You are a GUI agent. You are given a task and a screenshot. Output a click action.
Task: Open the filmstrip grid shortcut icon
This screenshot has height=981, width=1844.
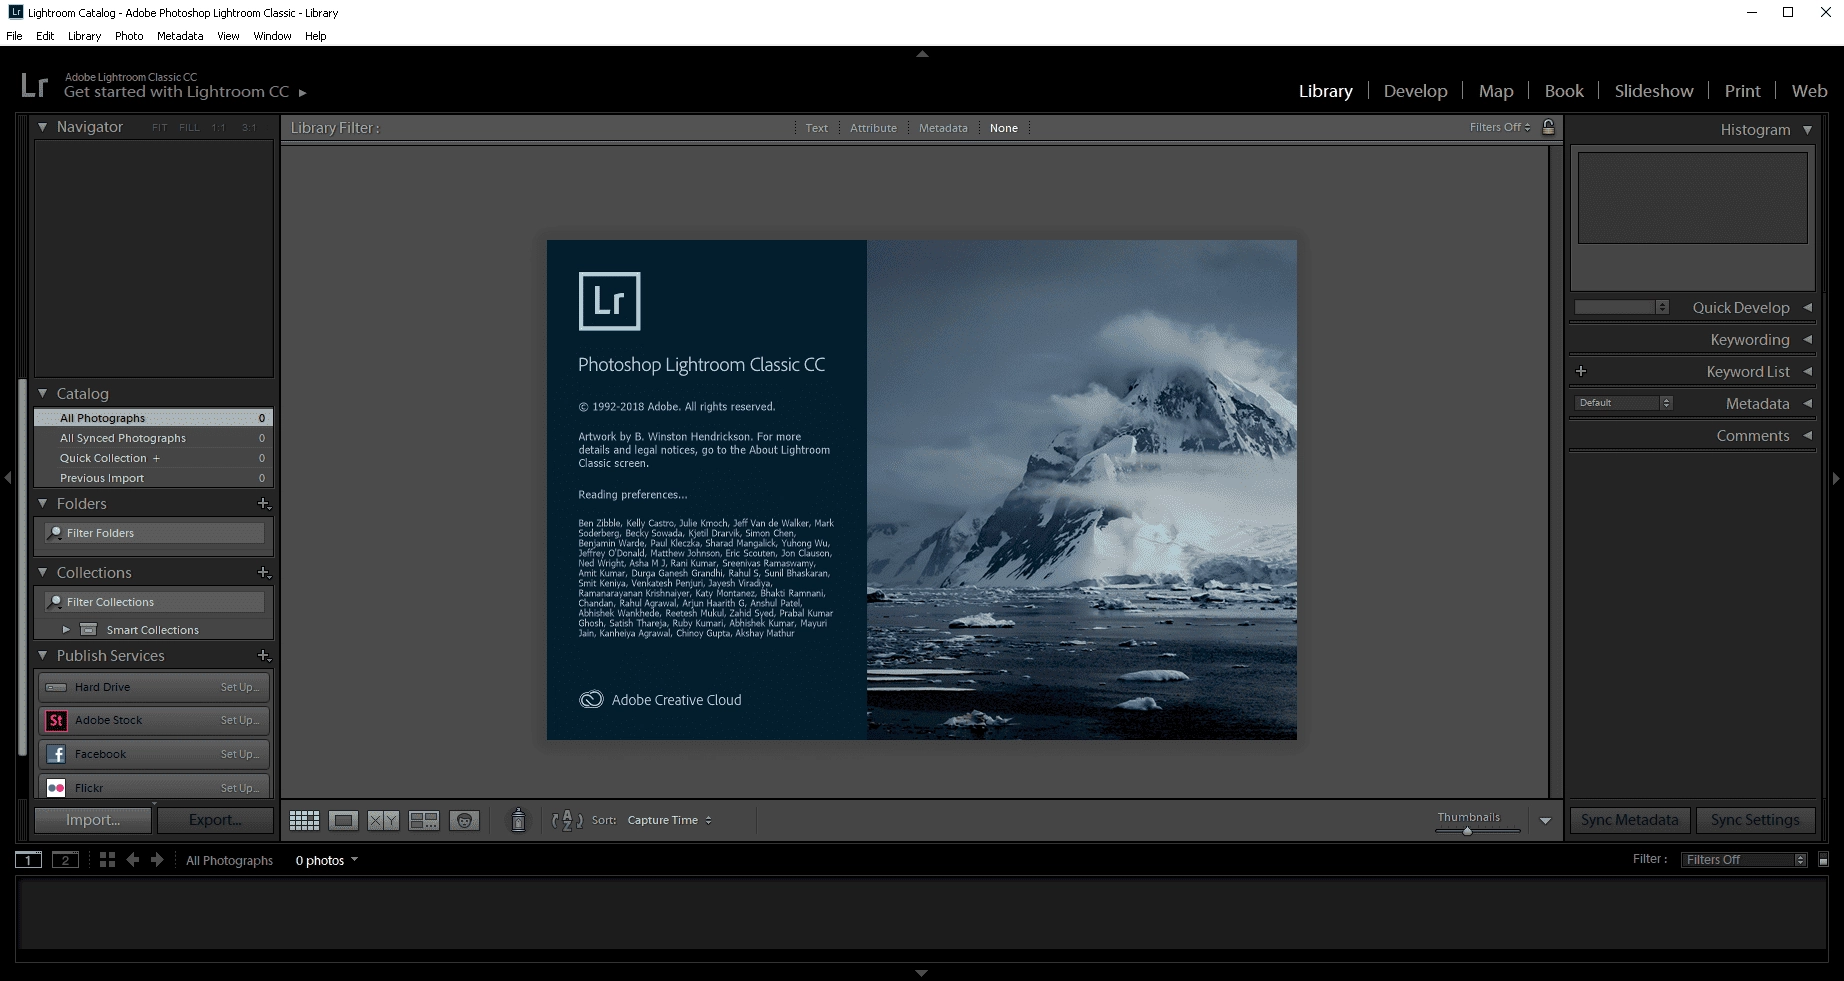coord(107,860)
